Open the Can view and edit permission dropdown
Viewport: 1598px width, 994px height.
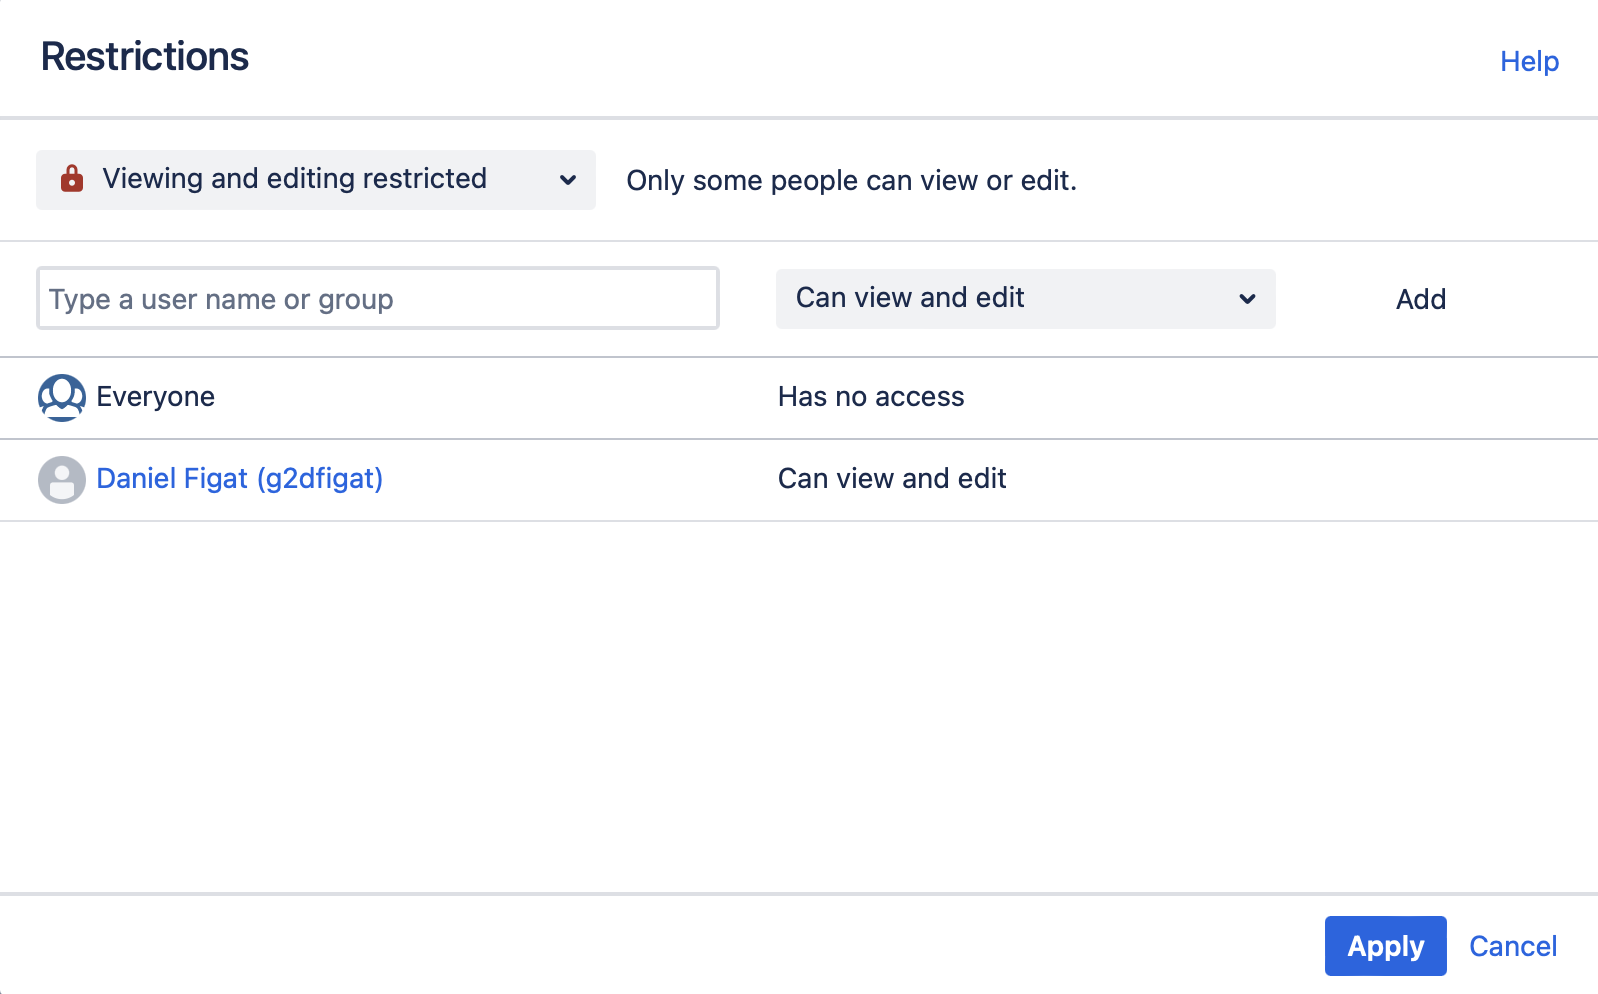pyautogui.click(x=1026, y=298)
